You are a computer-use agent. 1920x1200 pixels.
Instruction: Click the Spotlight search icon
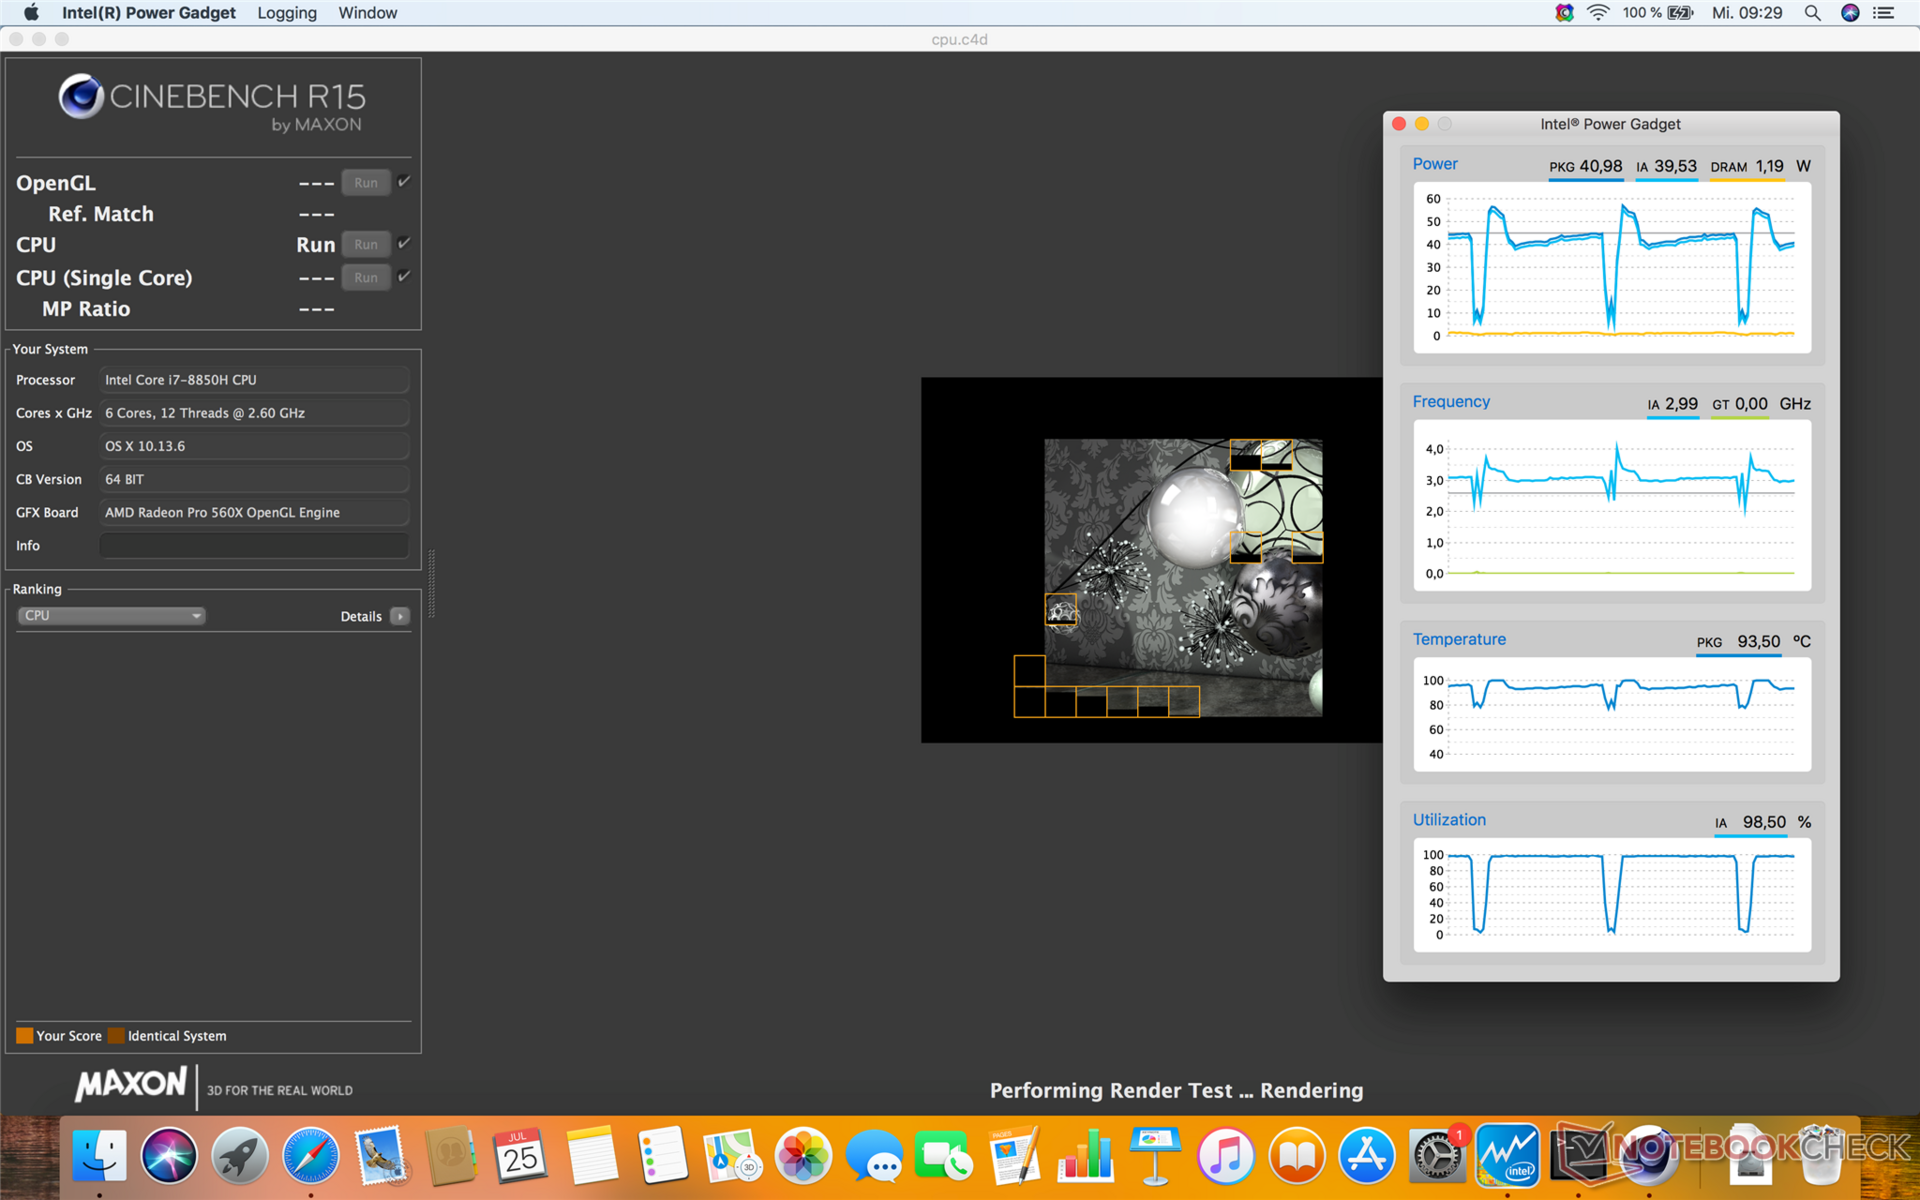1812,13
